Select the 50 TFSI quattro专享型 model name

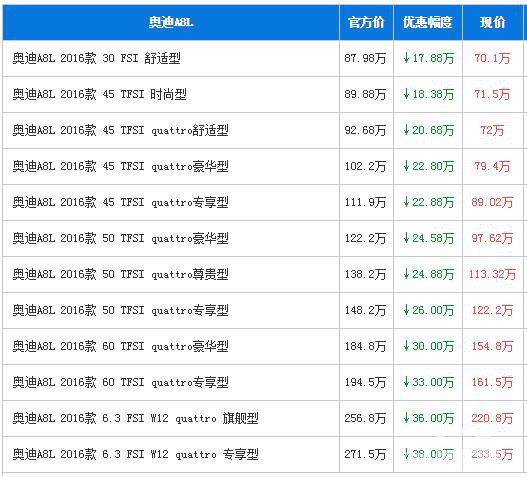[121, 310]
